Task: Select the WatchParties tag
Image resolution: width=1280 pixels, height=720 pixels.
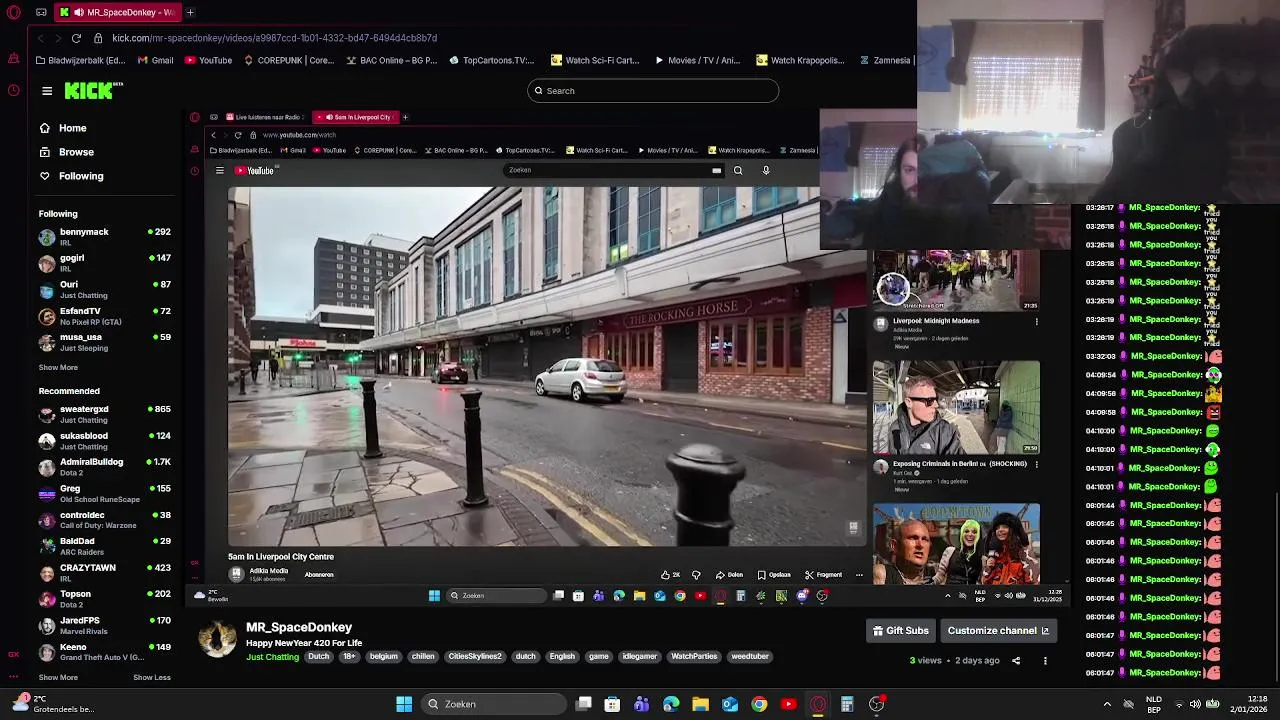Action: 694,657
